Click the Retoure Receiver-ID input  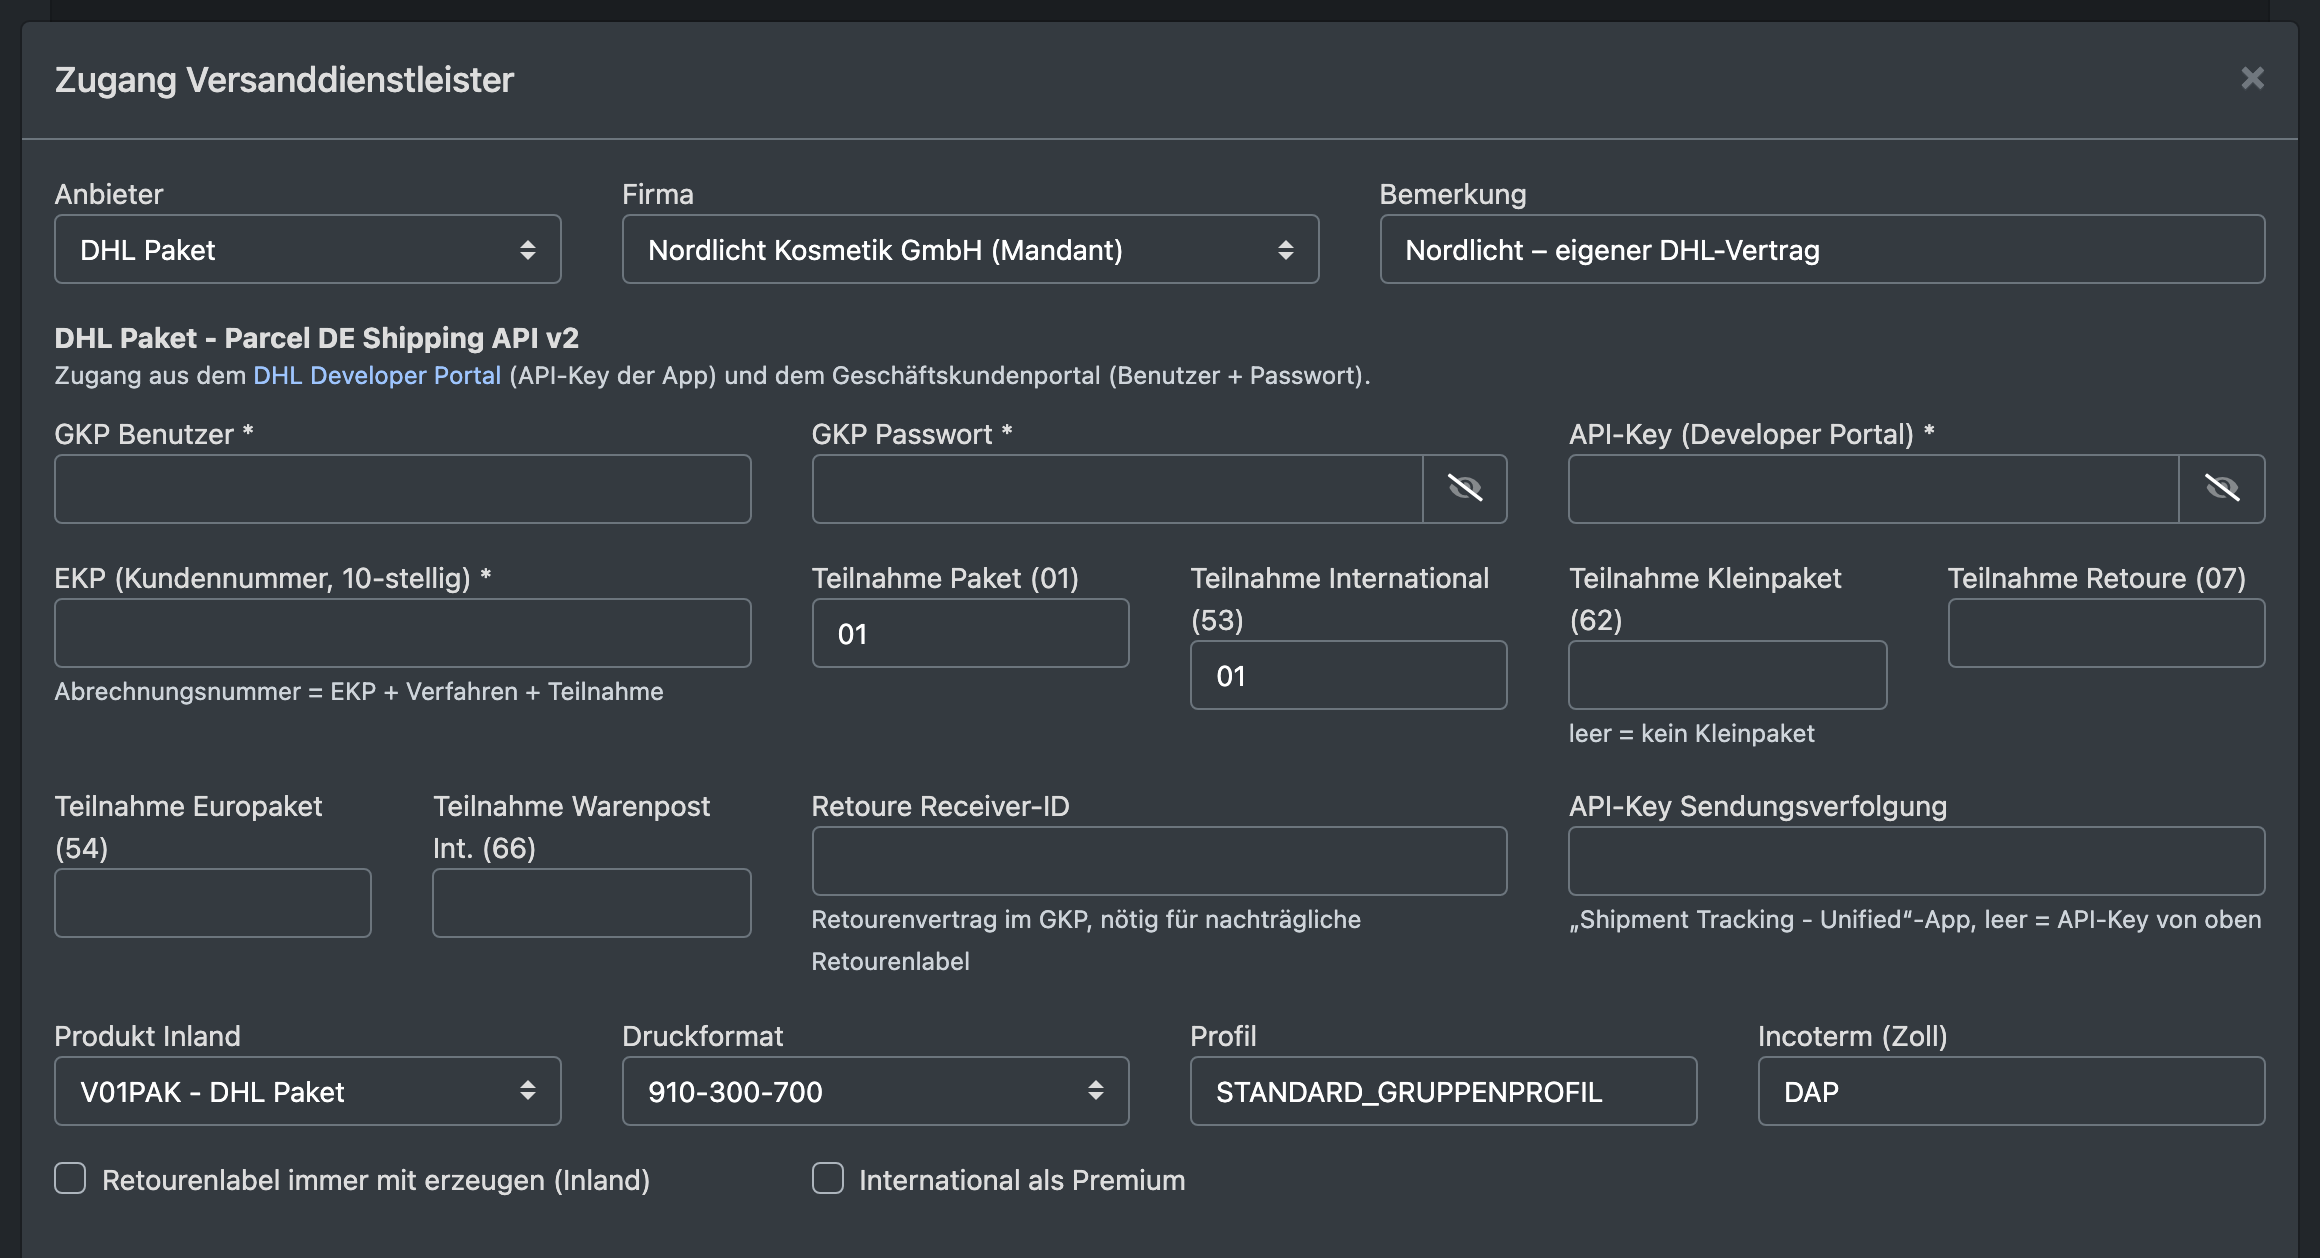click(x=1159, y=861)
